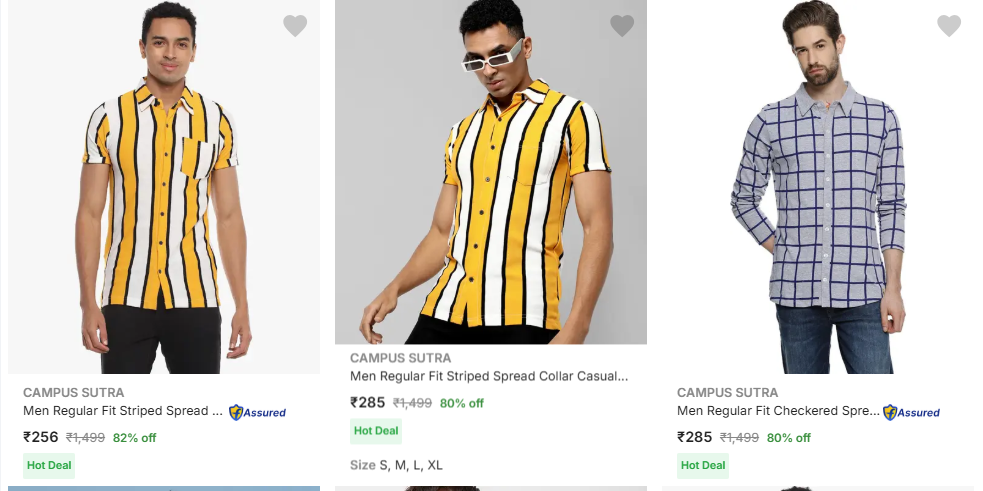The image size is (983, 491).
Task: Click Campus Sutra brand on middle product
Action: click(400, 358)
